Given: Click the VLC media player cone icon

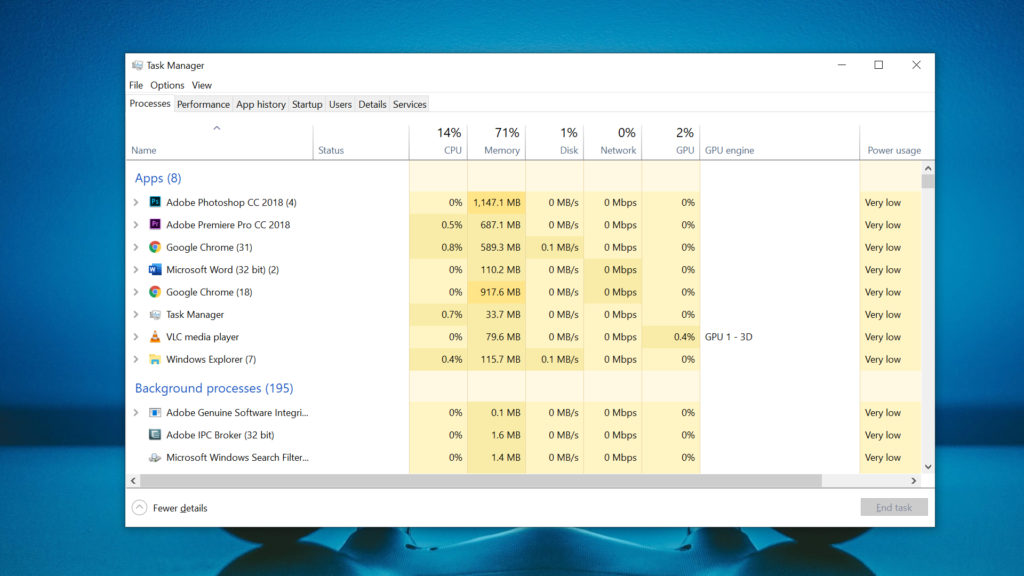Looking at the screenshot, I should [155, 336].
